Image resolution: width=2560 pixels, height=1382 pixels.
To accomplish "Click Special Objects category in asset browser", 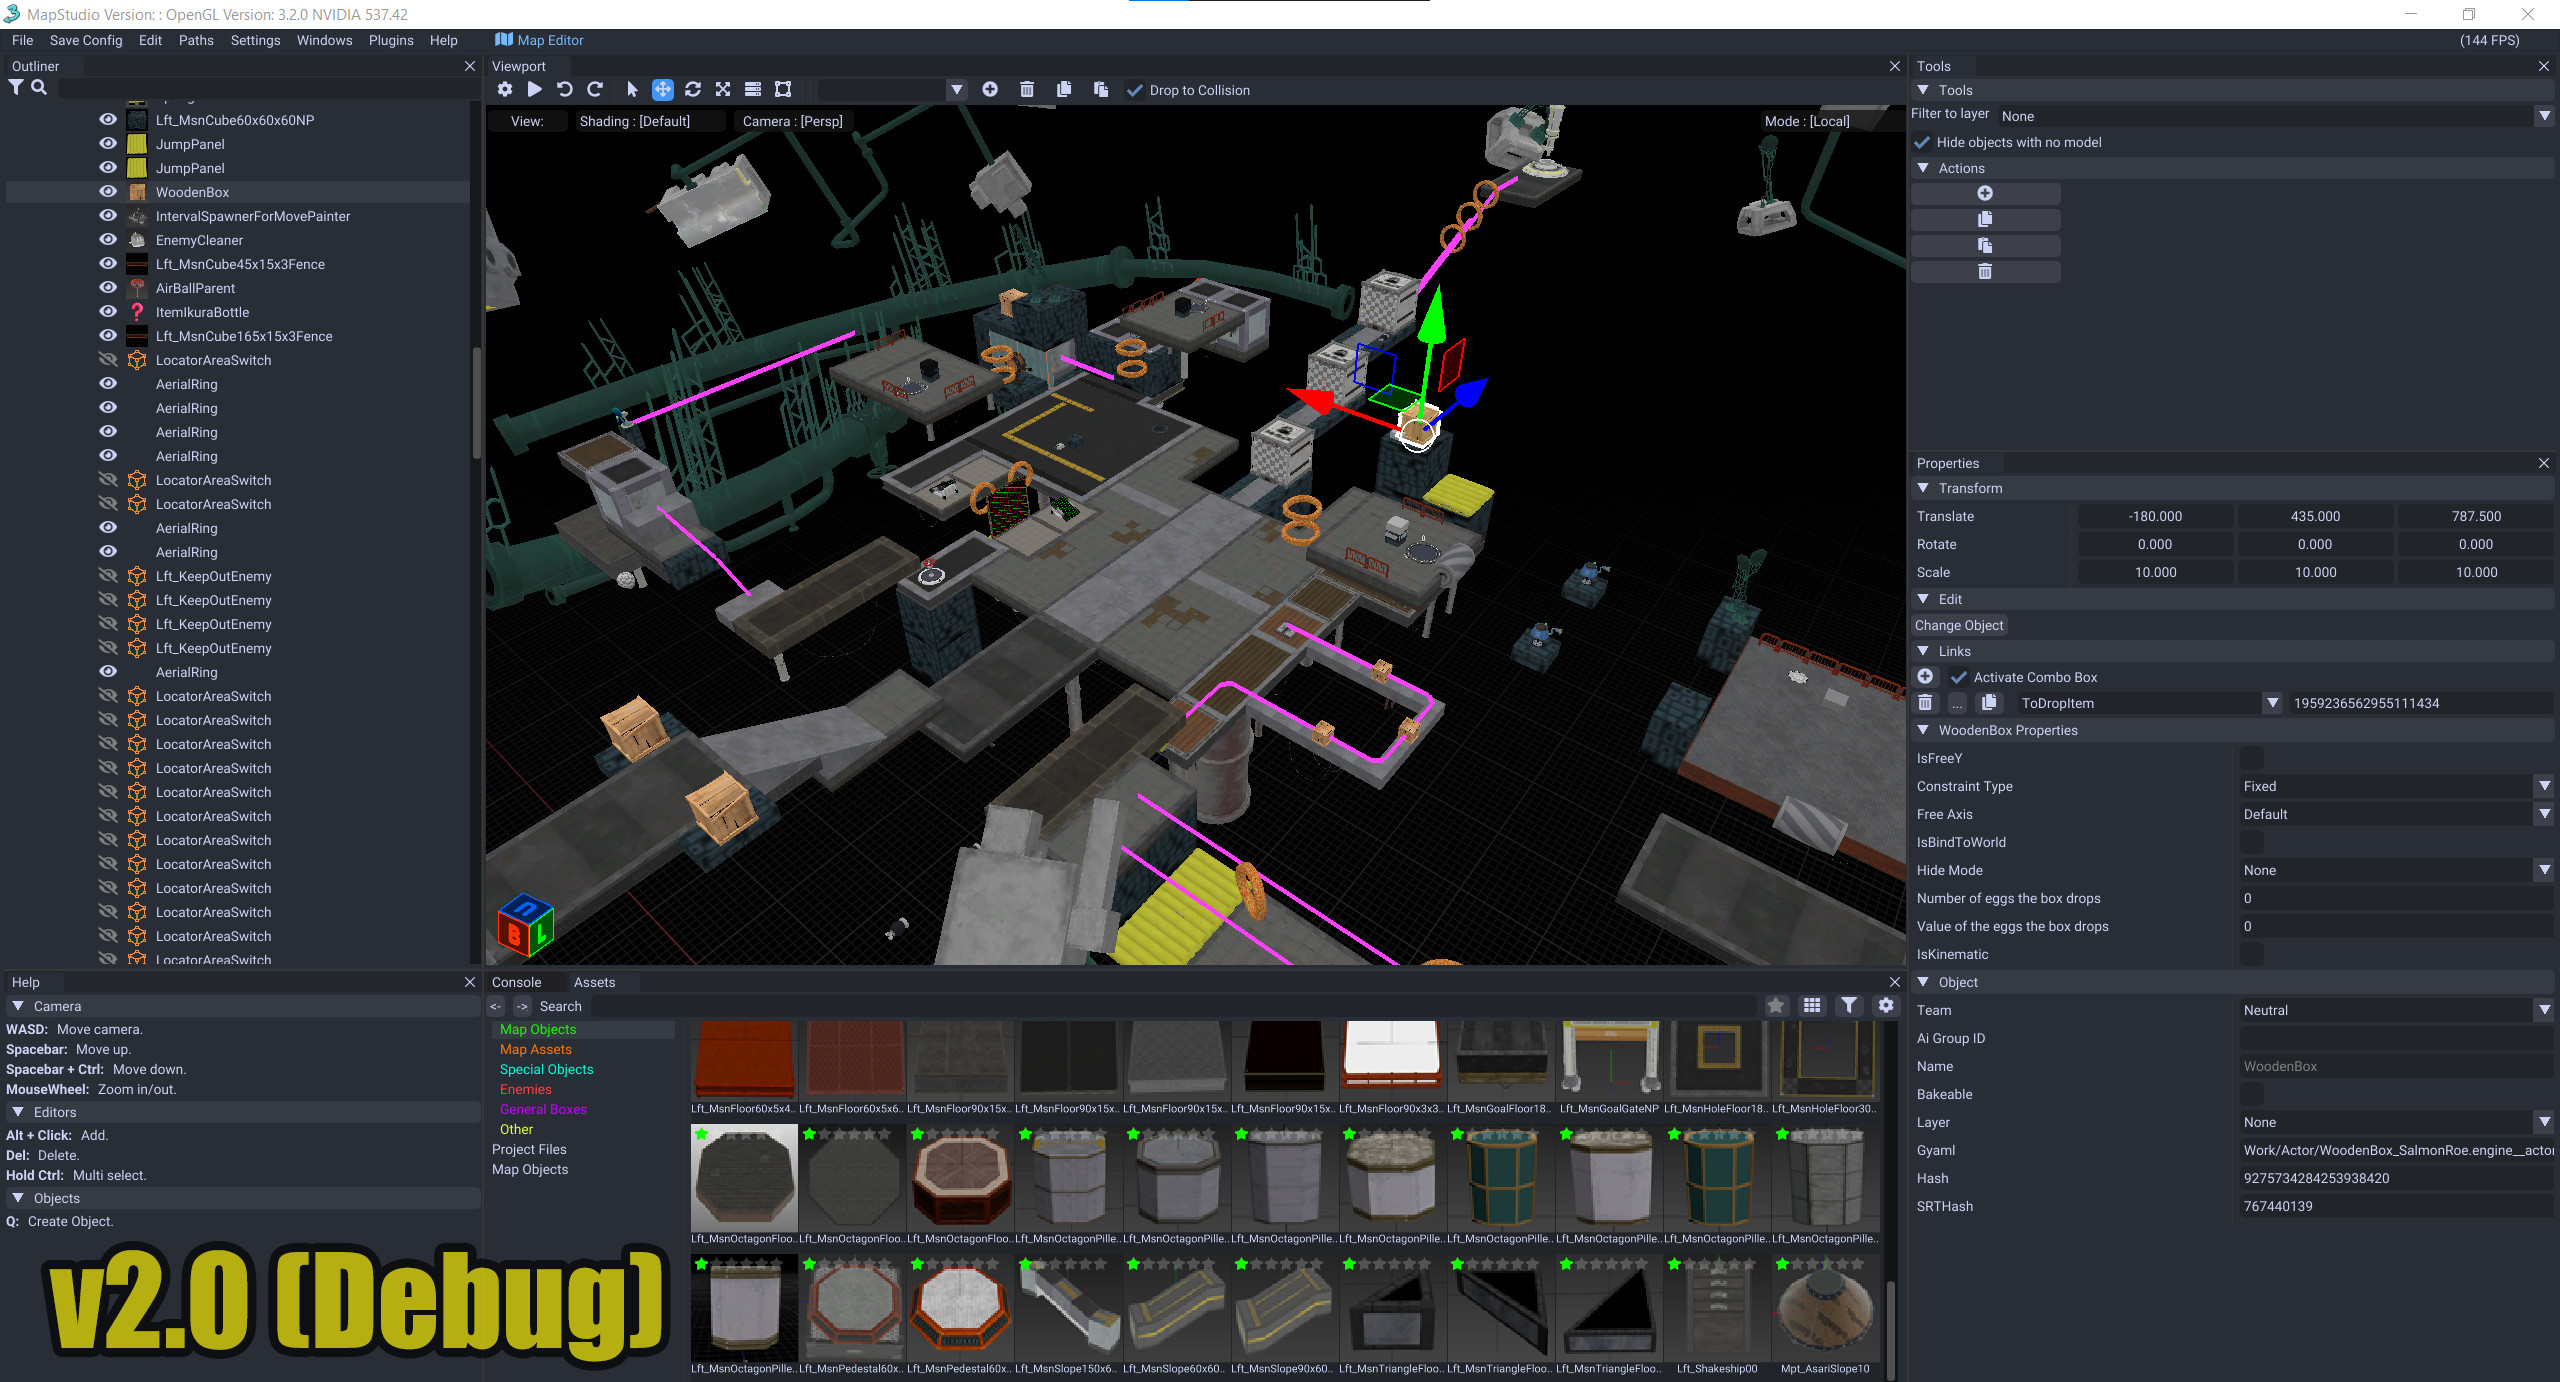I will tap(546, 1069).
